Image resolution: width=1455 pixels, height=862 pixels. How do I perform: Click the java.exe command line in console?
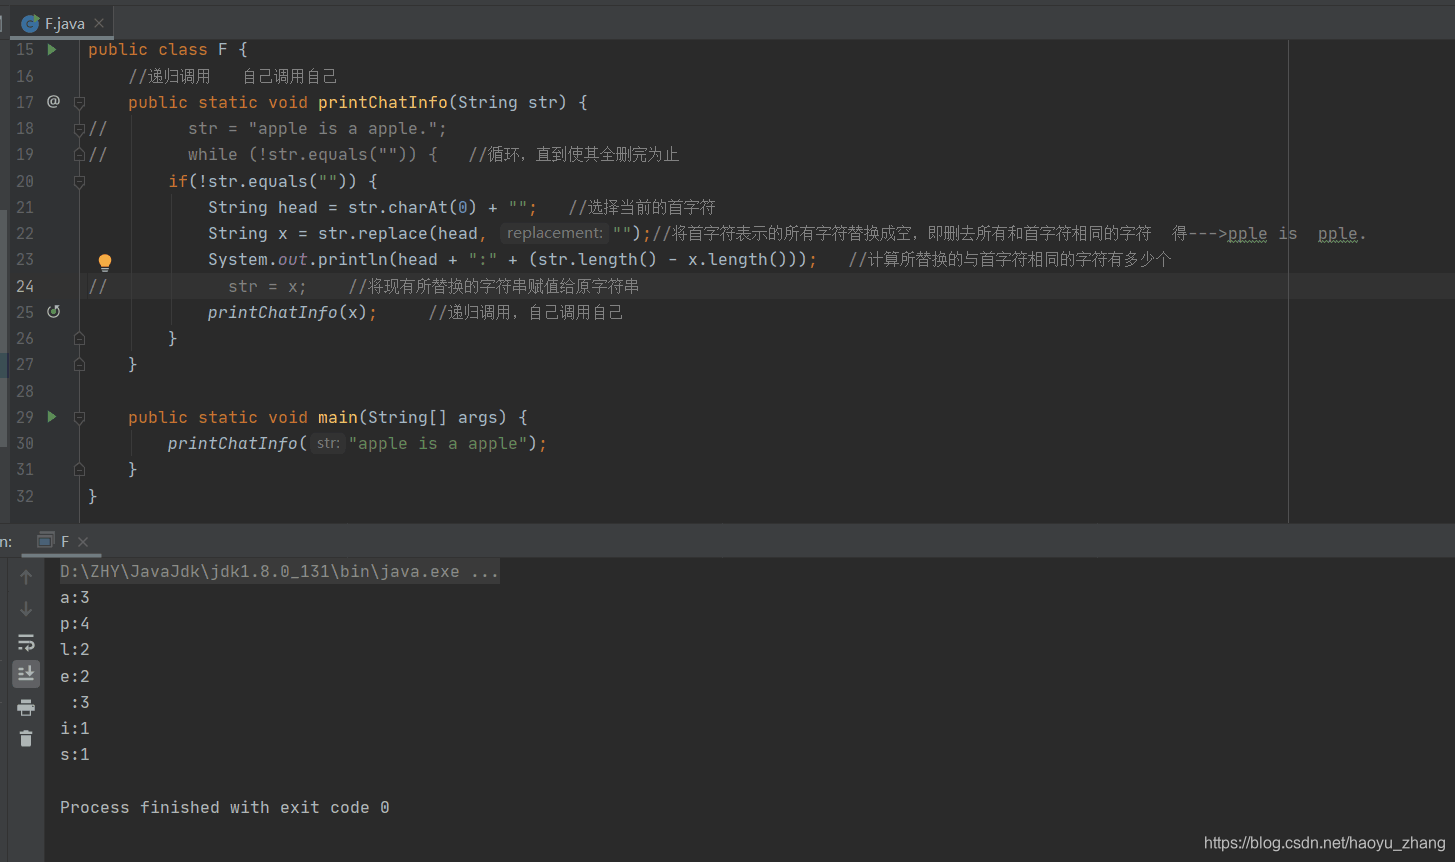279,572
